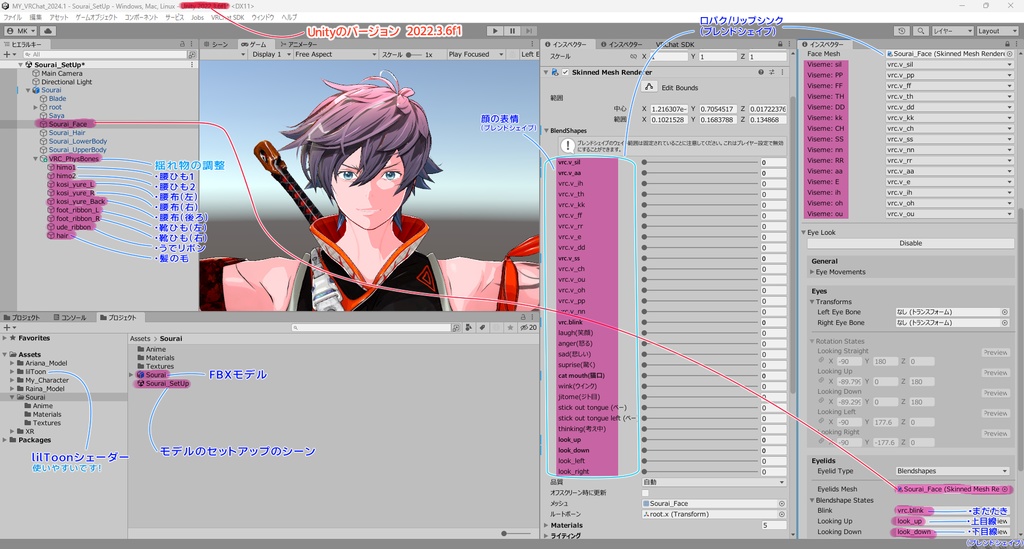1024x549 pixels.
Task: Adjust the game view スケール slider
Action: [x=414, y=55]
